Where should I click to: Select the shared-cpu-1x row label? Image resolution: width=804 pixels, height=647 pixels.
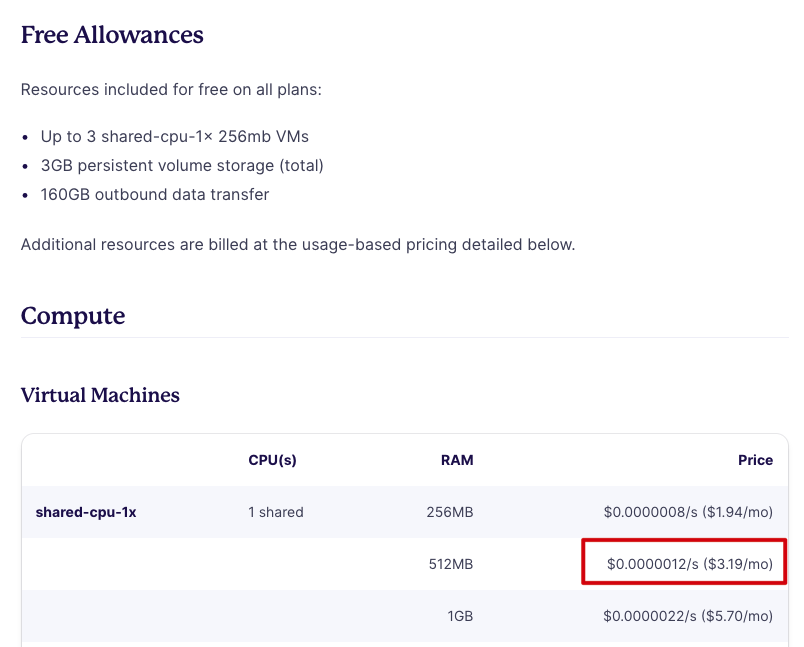[86, 512]
